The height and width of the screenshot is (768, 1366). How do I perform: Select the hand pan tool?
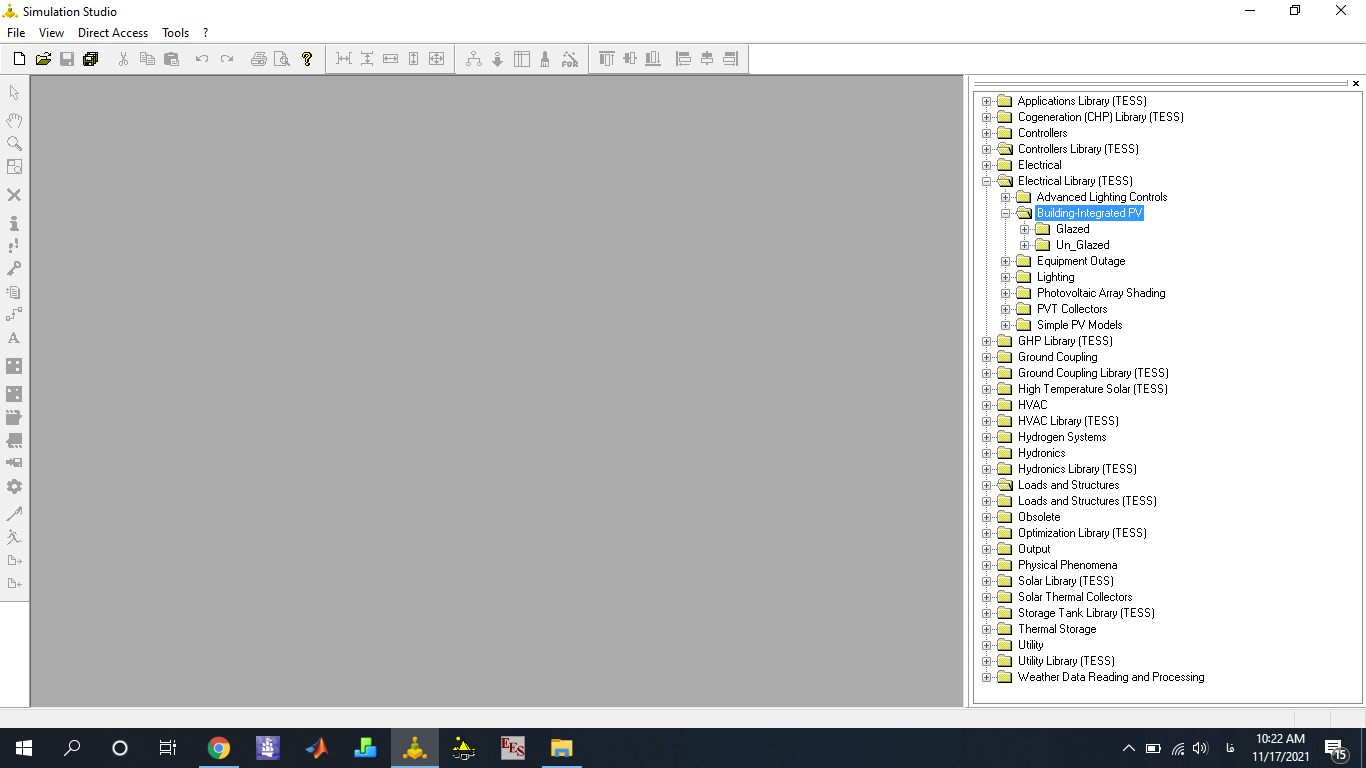click(14, 120)
